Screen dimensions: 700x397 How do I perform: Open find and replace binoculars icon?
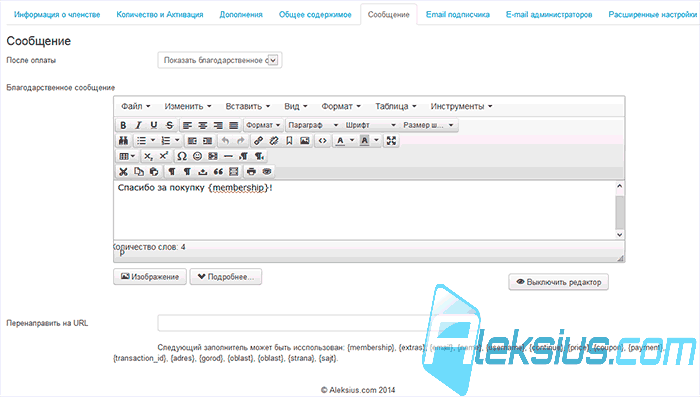123,141
